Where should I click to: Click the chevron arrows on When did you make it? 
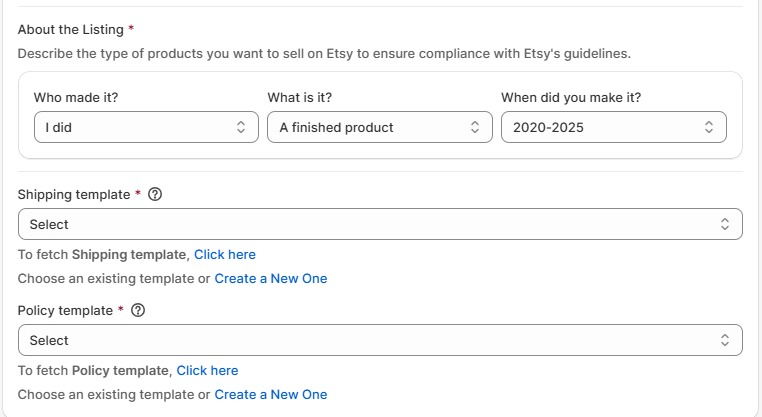pos(709,127)
